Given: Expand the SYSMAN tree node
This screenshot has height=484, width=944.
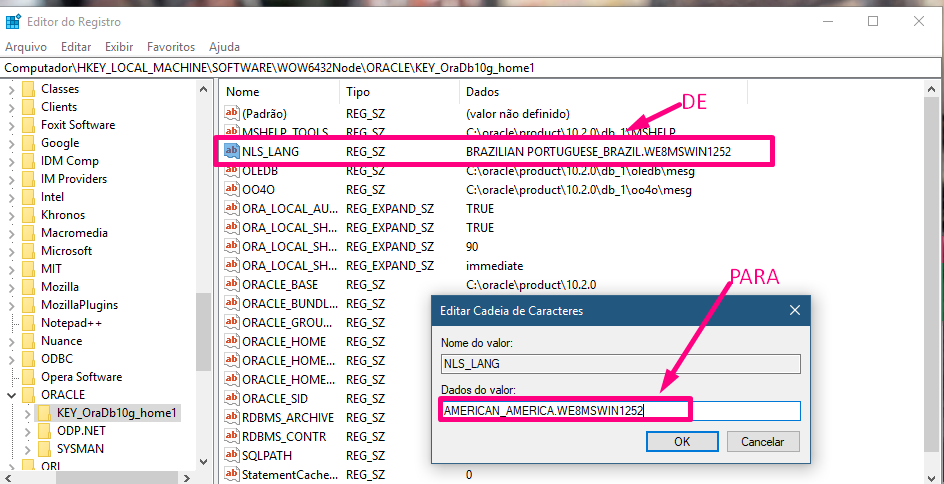Looking at the screenshot, I should pyautogui.click(x=27, y=449).
